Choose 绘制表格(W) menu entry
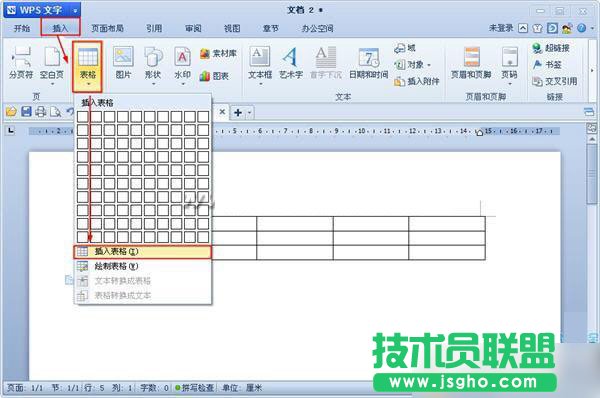This screenshot has width=600, height=398. tap(142, 266)
